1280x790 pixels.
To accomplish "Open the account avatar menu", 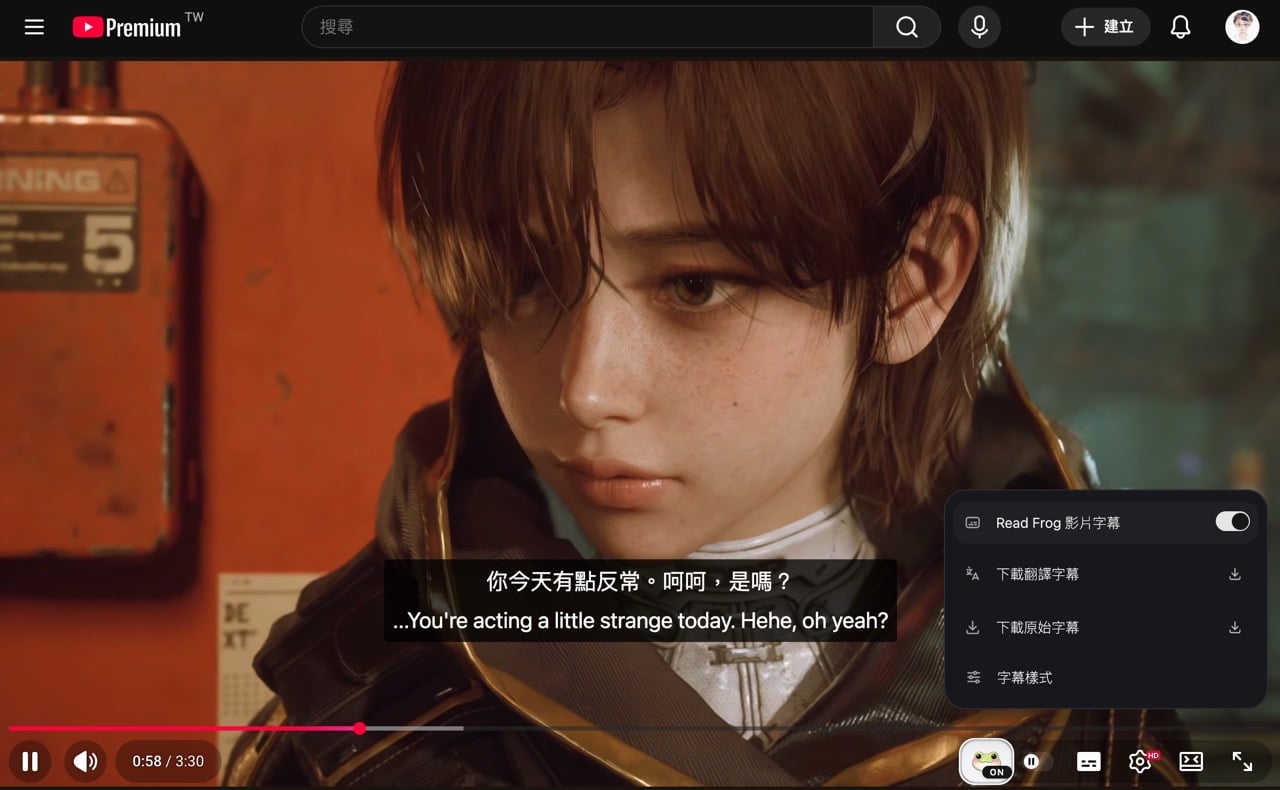I will [1242, 27].
